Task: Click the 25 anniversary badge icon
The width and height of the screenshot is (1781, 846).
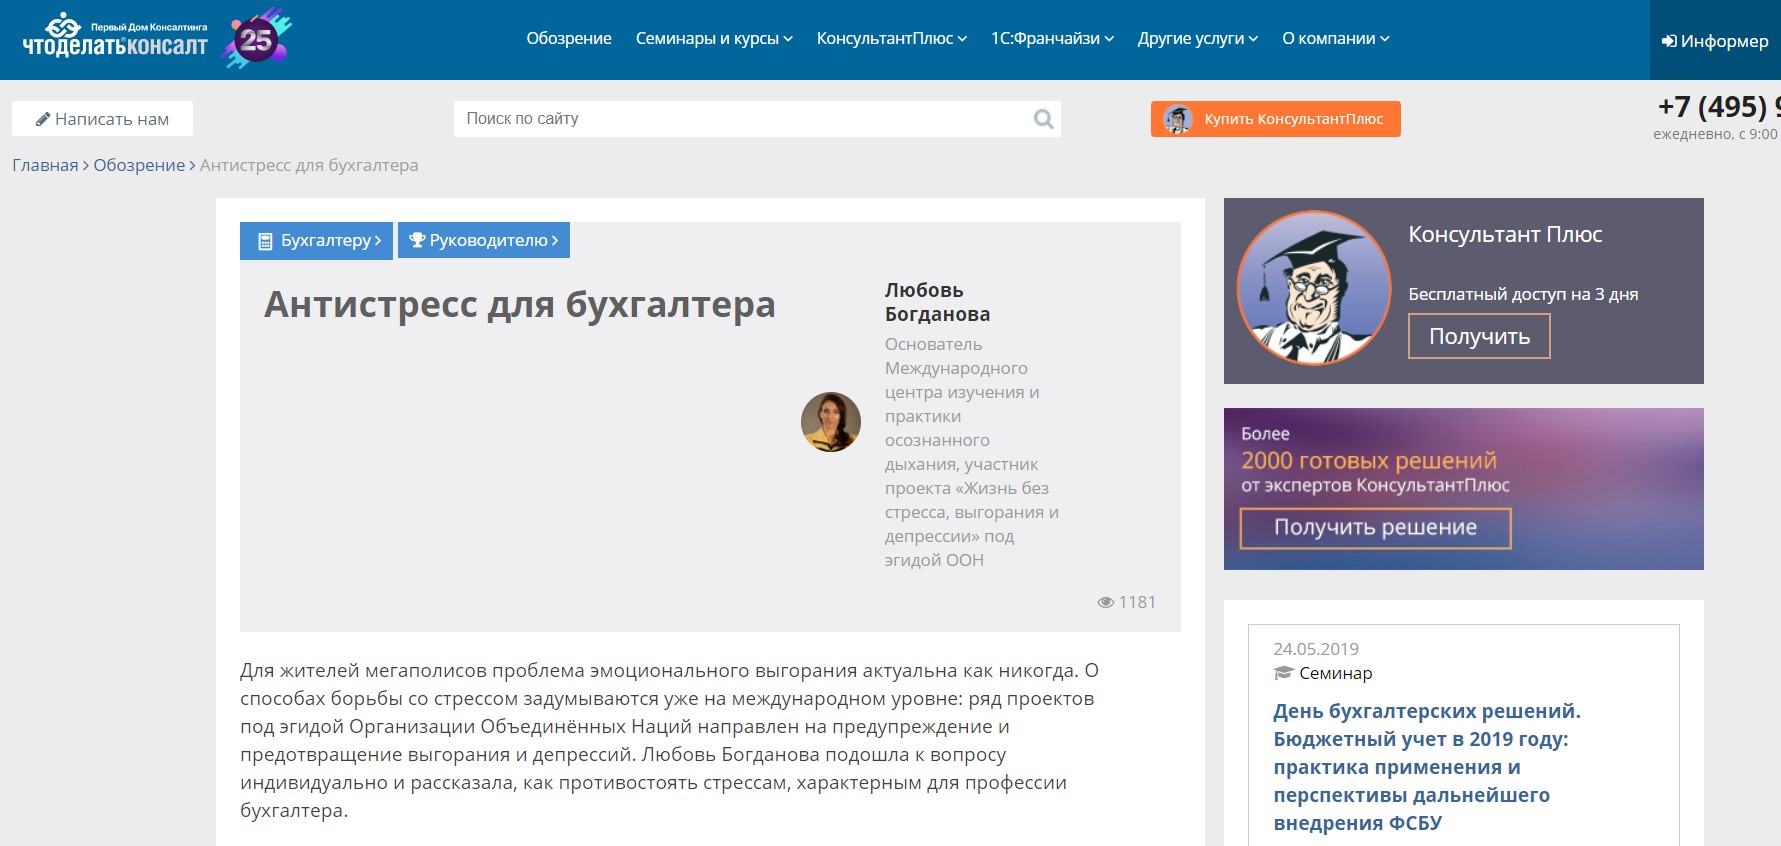Action: (257, 39)
